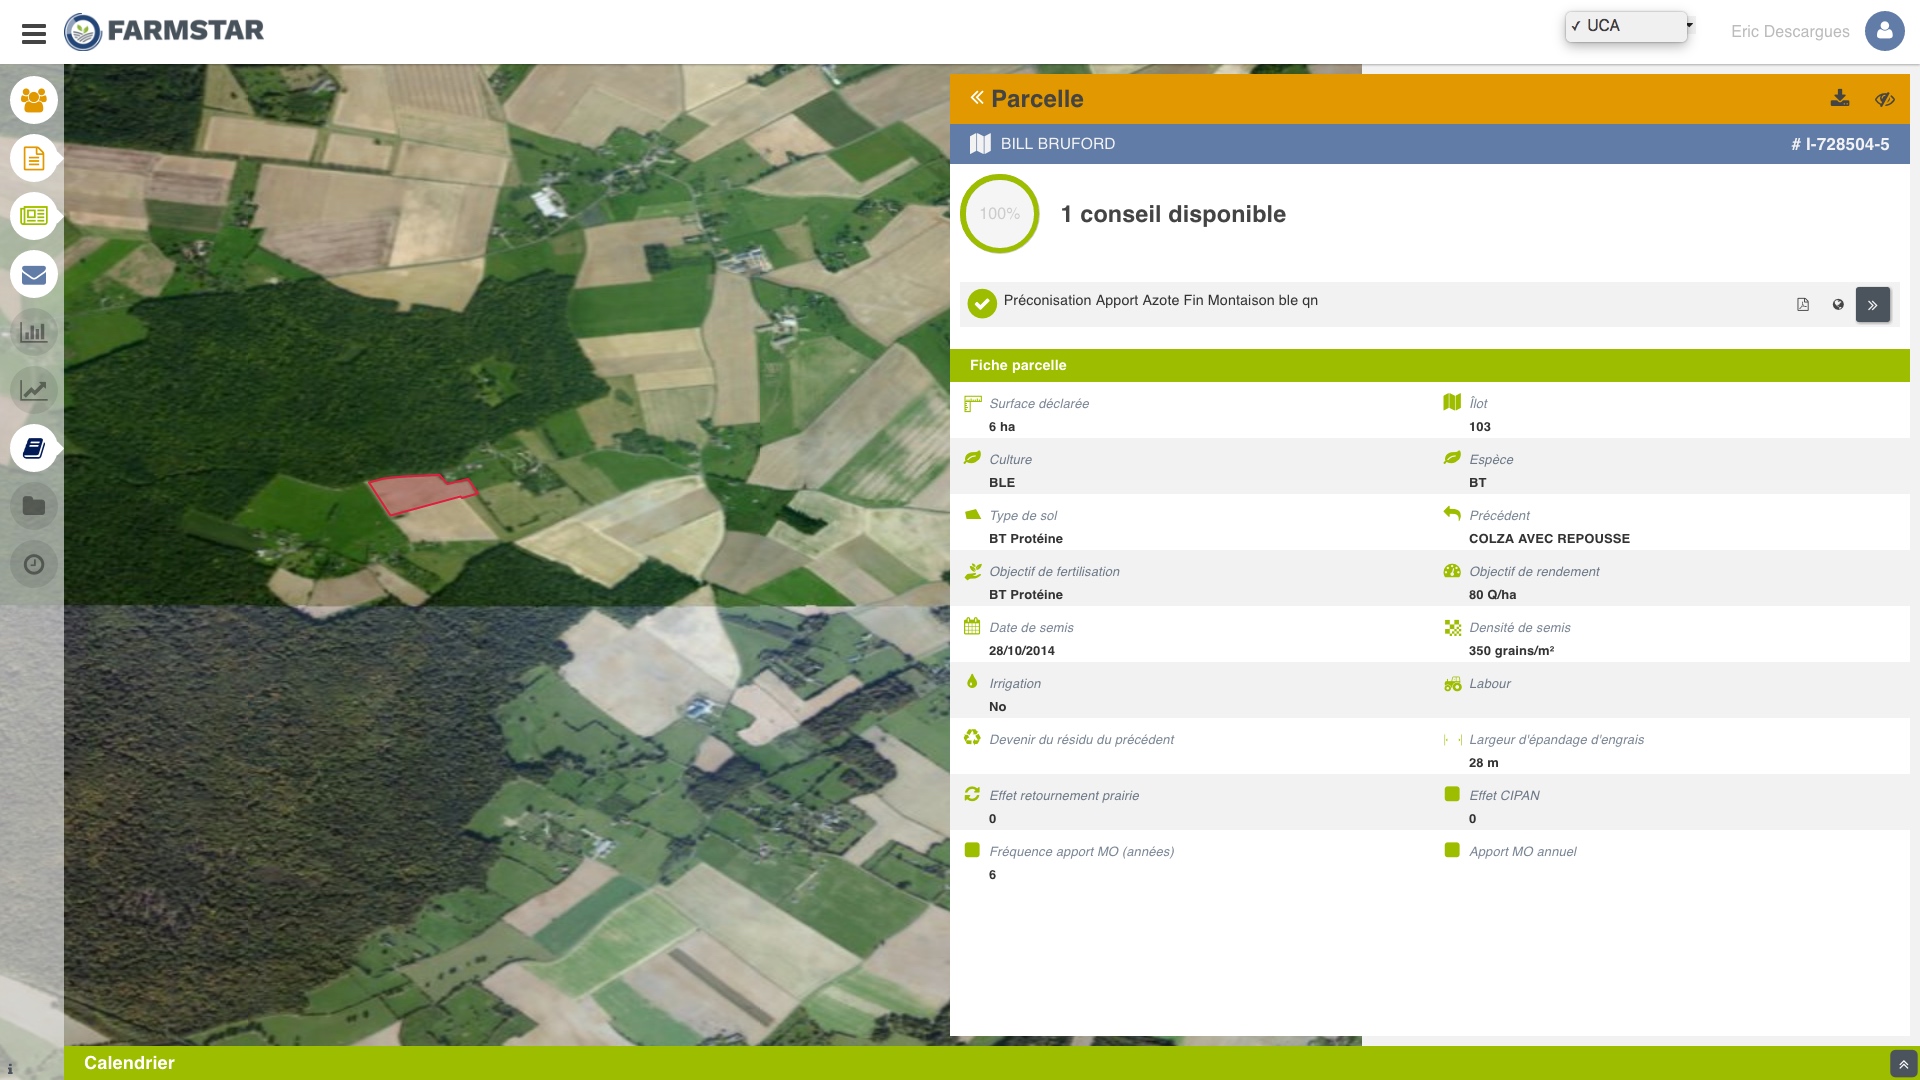Click the orange users group sidebar icon
Screen dimensions: 1920x1080
34,100
